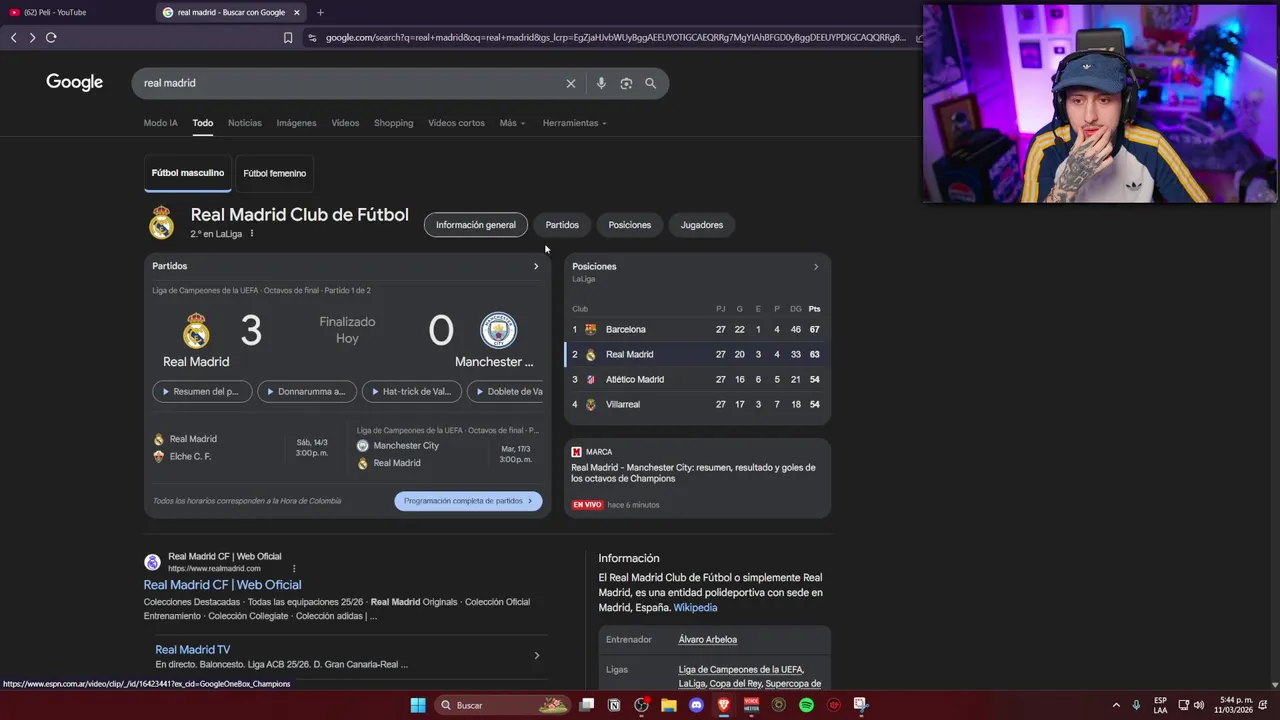Open the Liga de Campeones de la UEFA link
1280x720 pixels.
pos(741,670)
